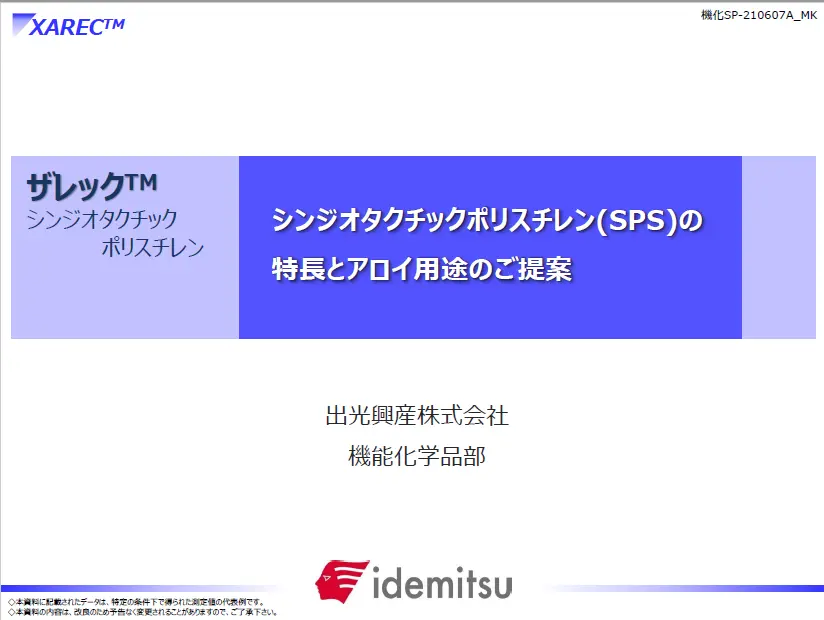Click the red Idemitsu face emblem
The height and width of the screenshot is (620, 824).
coord(342,580)
